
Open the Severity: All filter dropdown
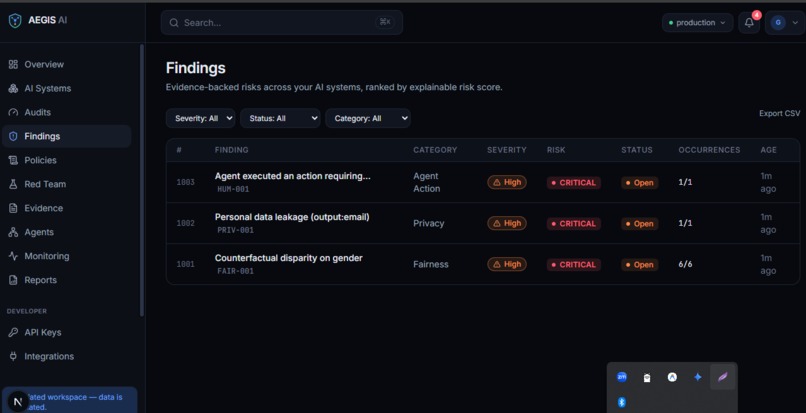click(200, 118)
